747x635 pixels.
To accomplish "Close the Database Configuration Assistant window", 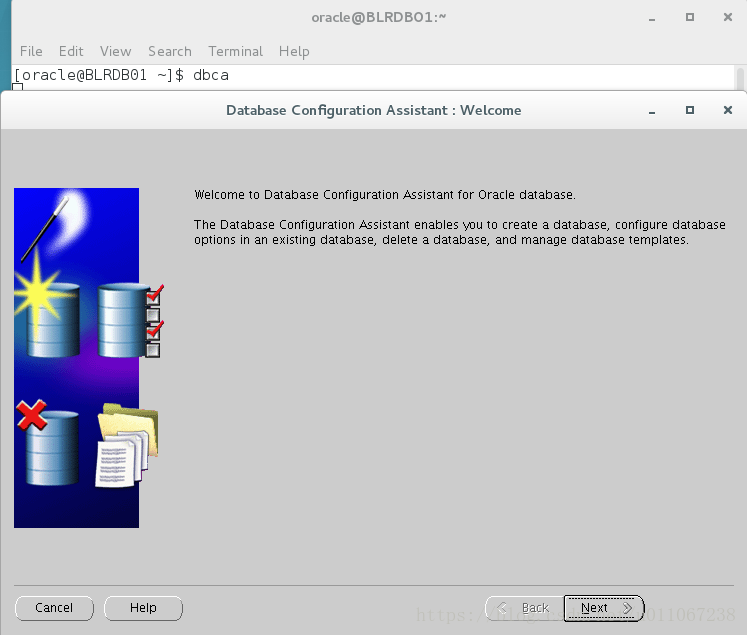I will point(727,110).
